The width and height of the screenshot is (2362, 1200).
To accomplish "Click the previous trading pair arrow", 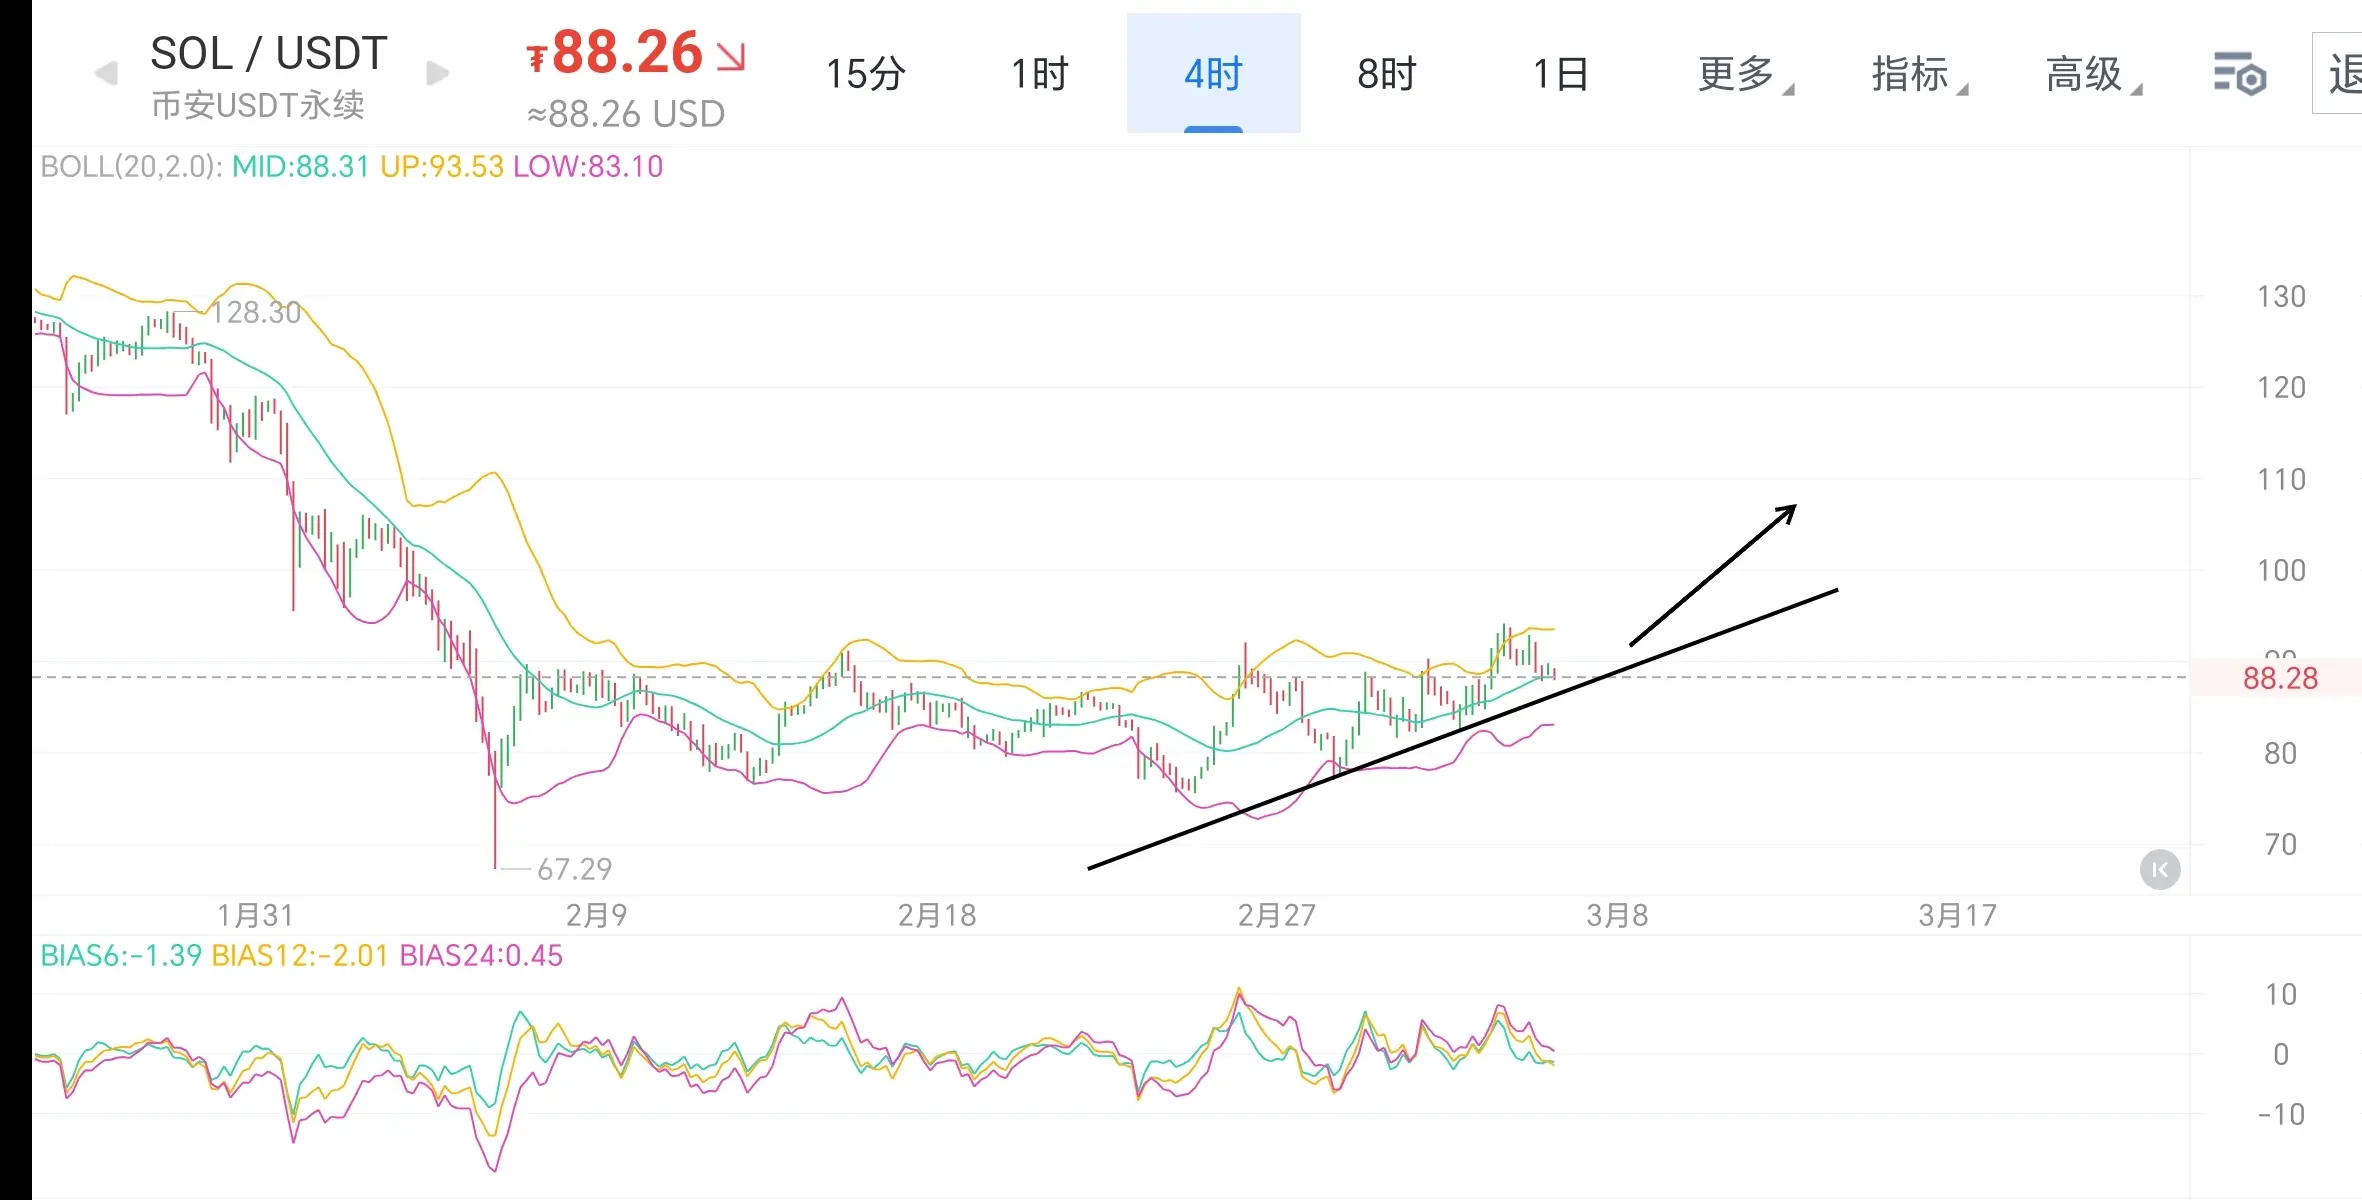I will (106, 73).
